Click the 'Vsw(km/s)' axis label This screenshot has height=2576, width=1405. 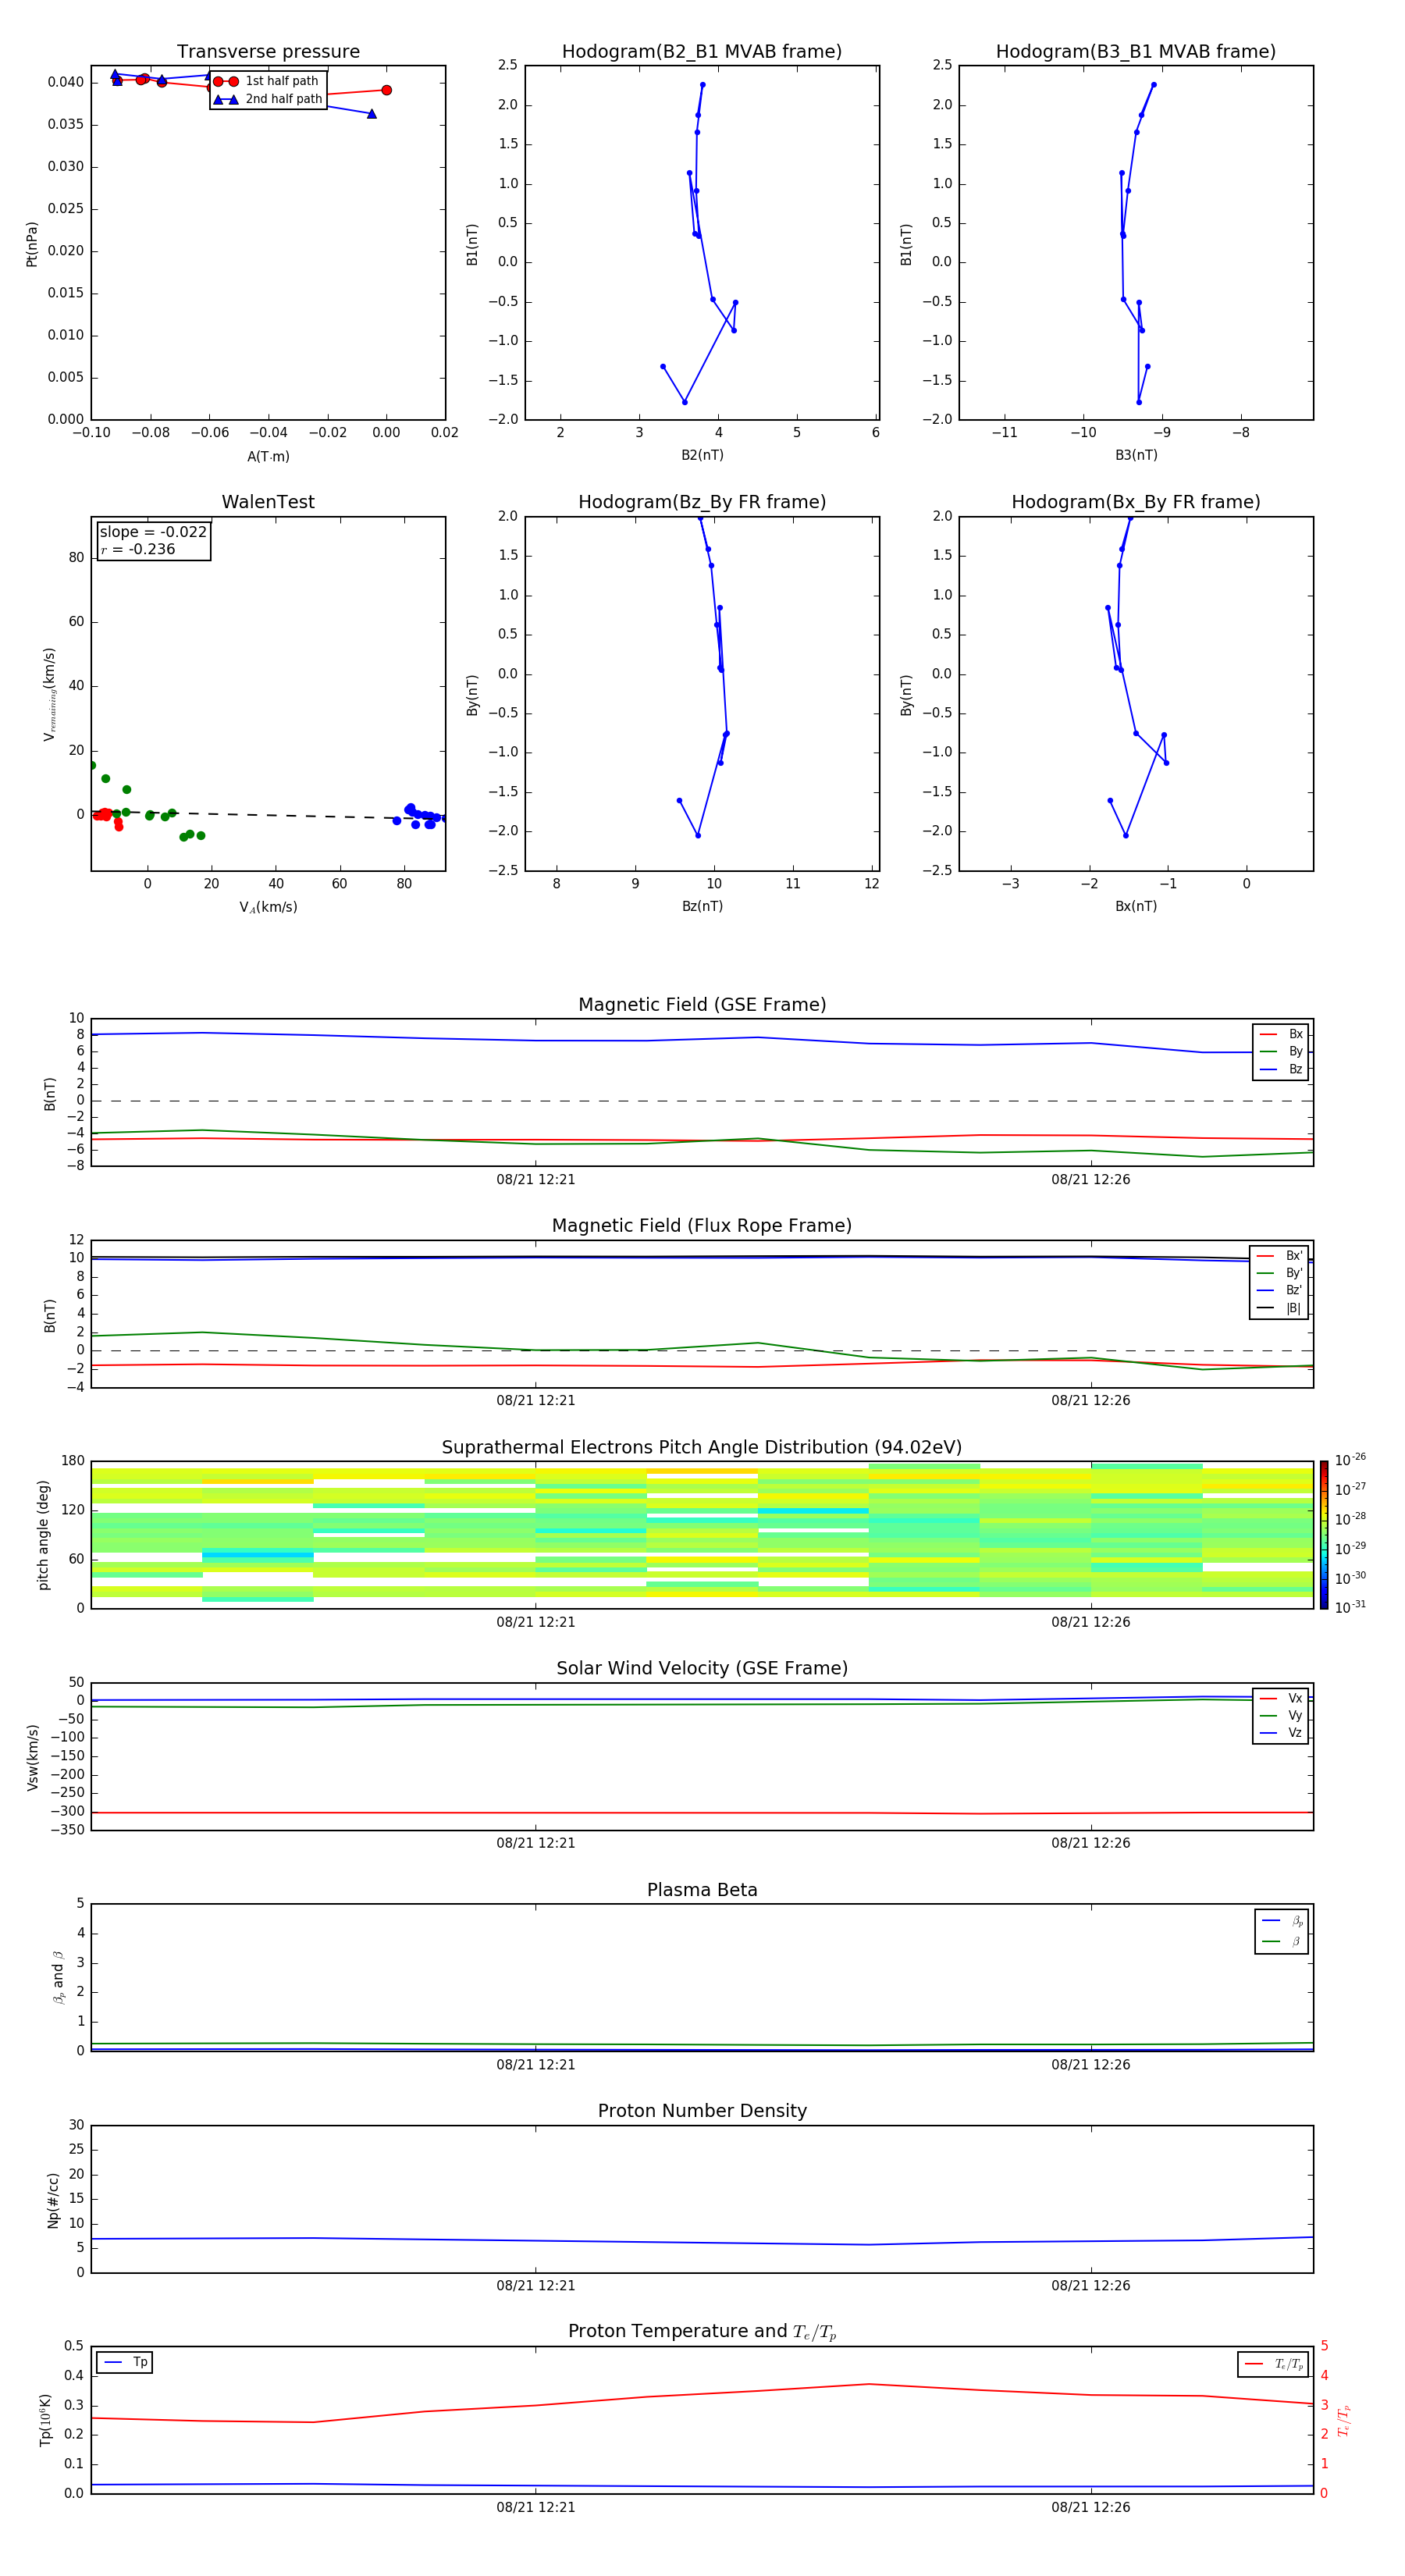33,1757
